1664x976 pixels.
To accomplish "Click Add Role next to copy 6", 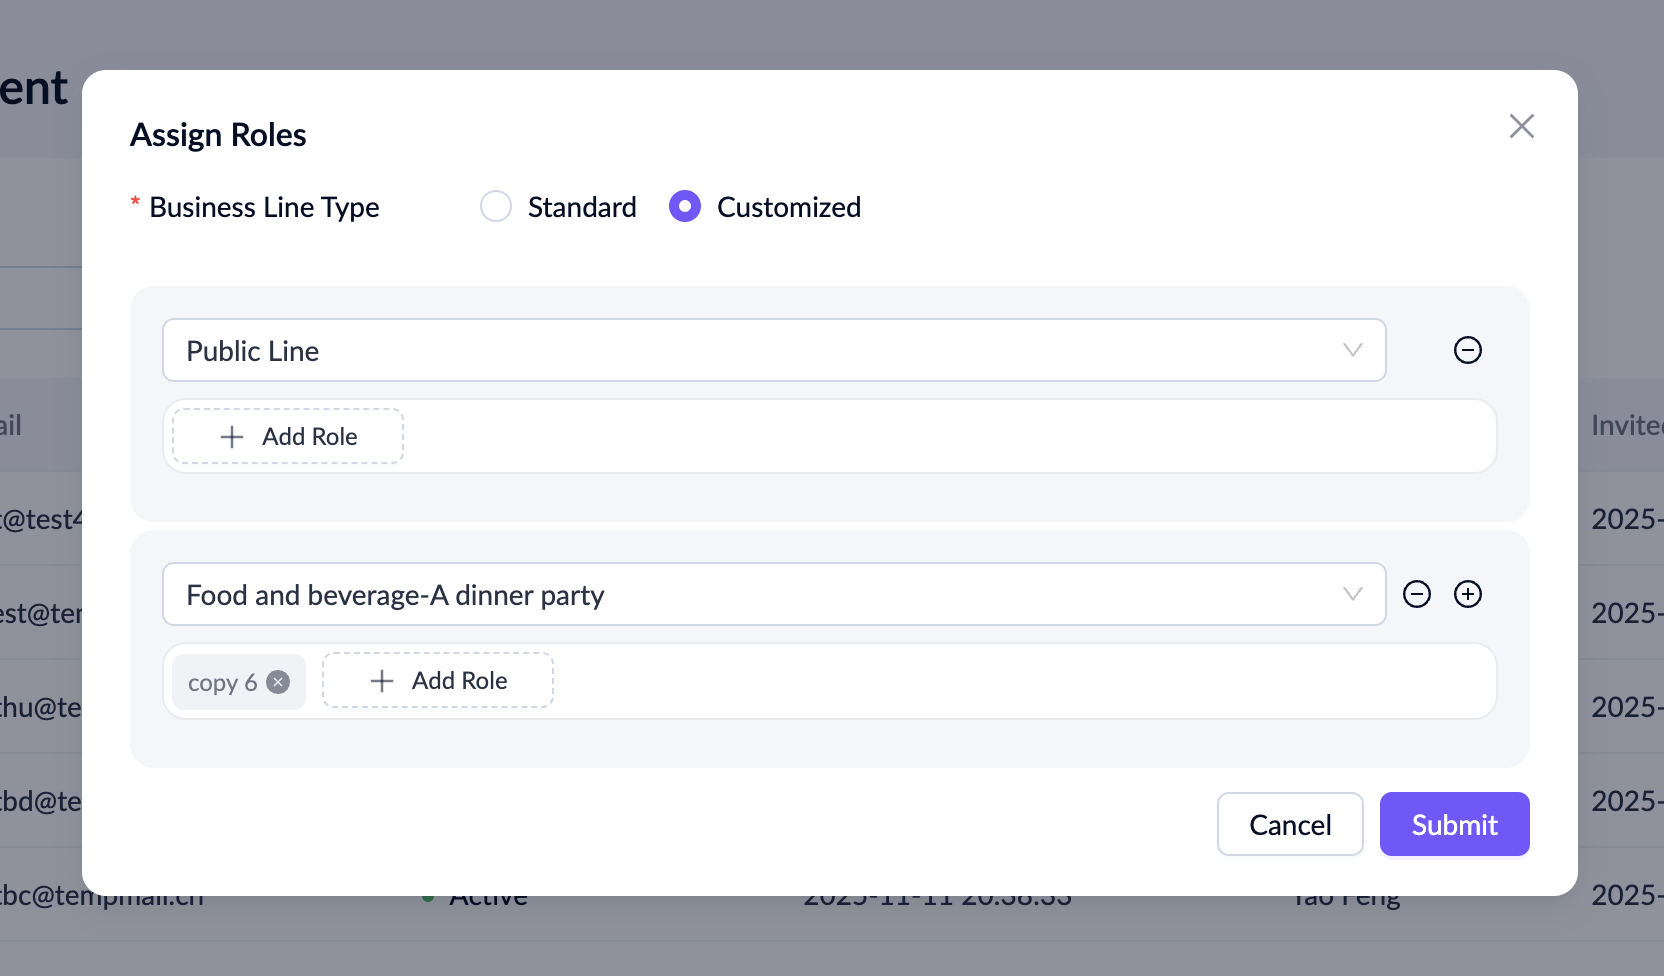I will 458,681.
